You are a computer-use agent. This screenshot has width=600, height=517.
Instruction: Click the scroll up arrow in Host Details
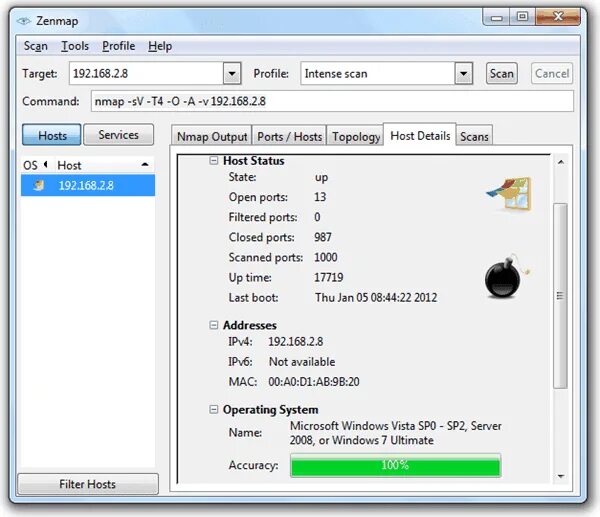click(x=561, y=162)
